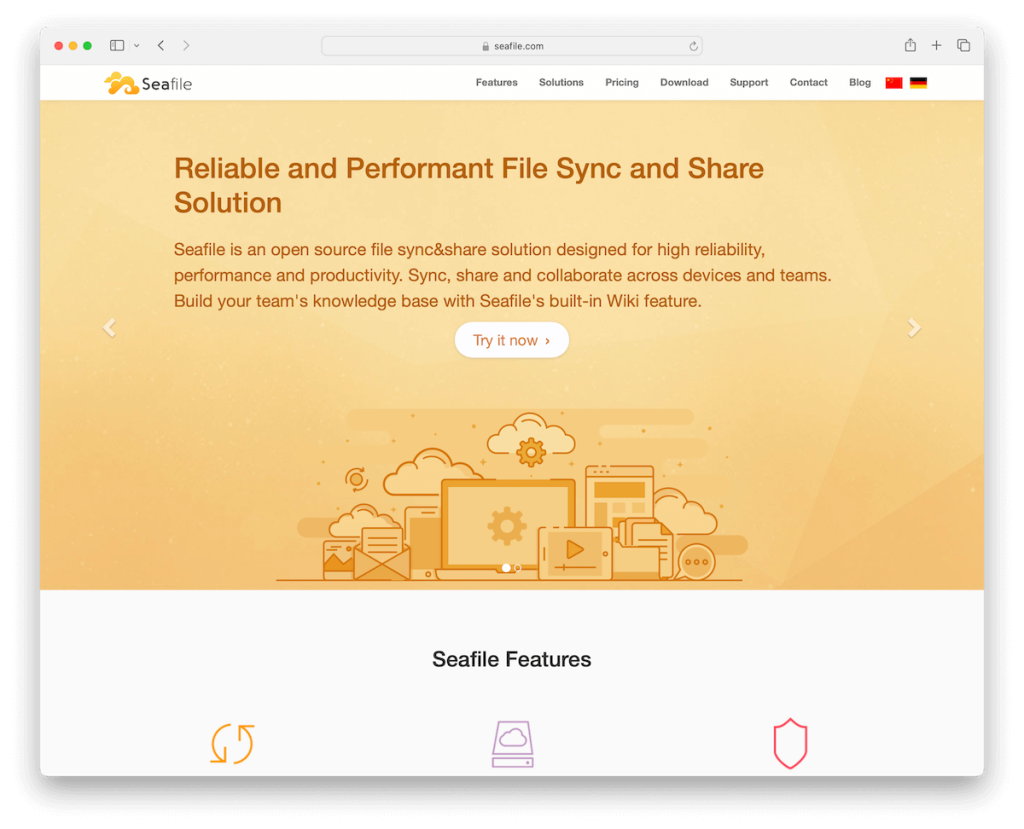Toggle the Safari sidebar button

(117, 45)
